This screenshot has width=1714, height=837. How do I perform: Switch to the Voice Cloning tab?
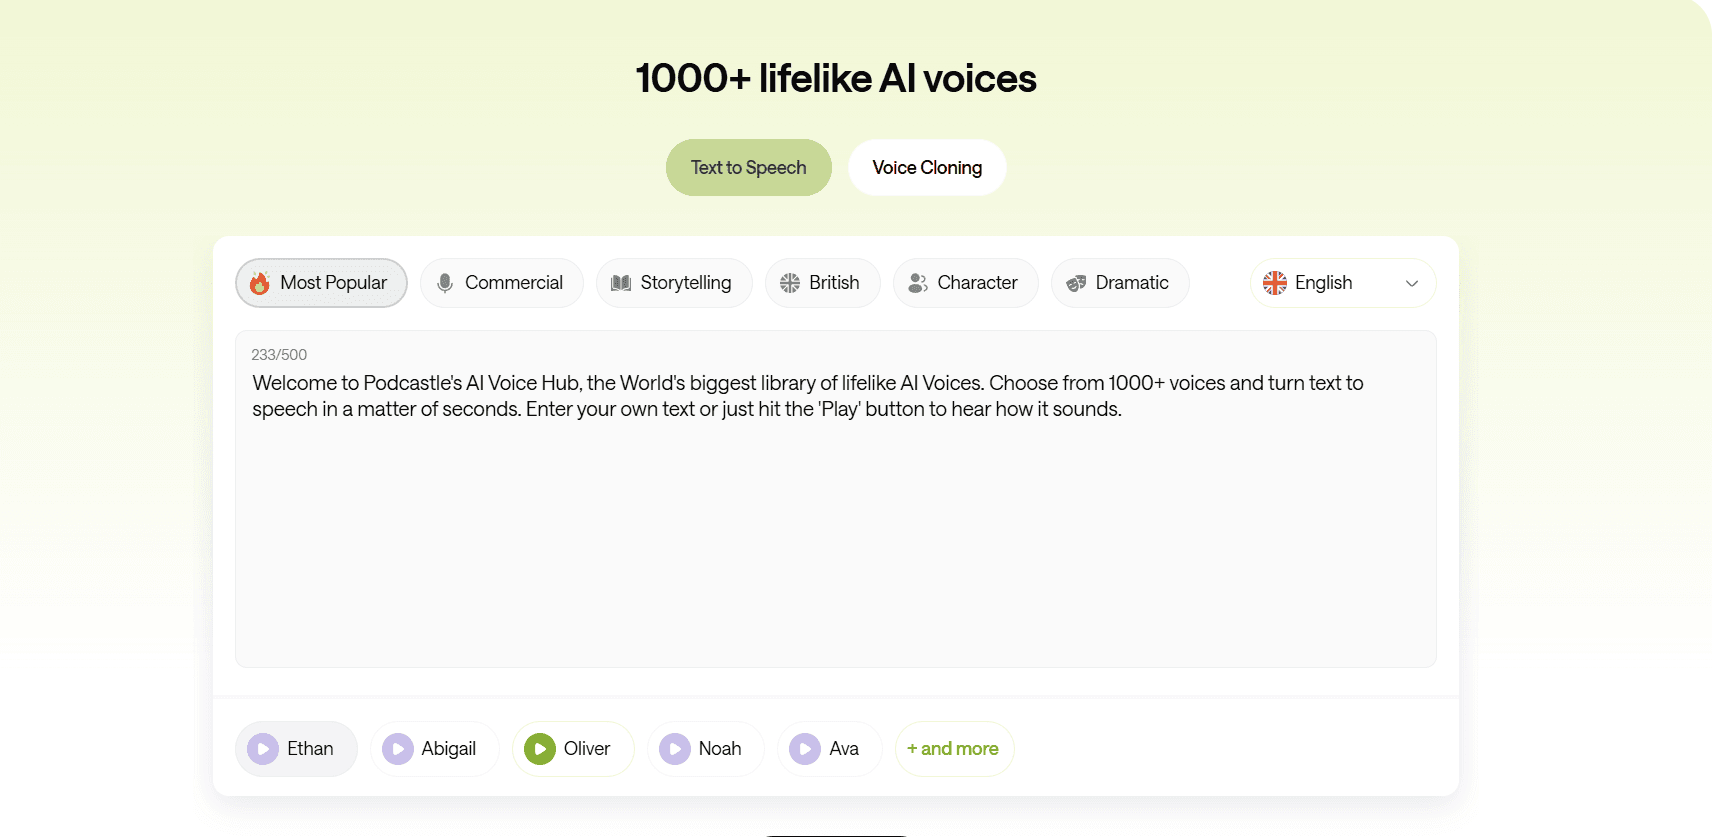pos(926,167)
